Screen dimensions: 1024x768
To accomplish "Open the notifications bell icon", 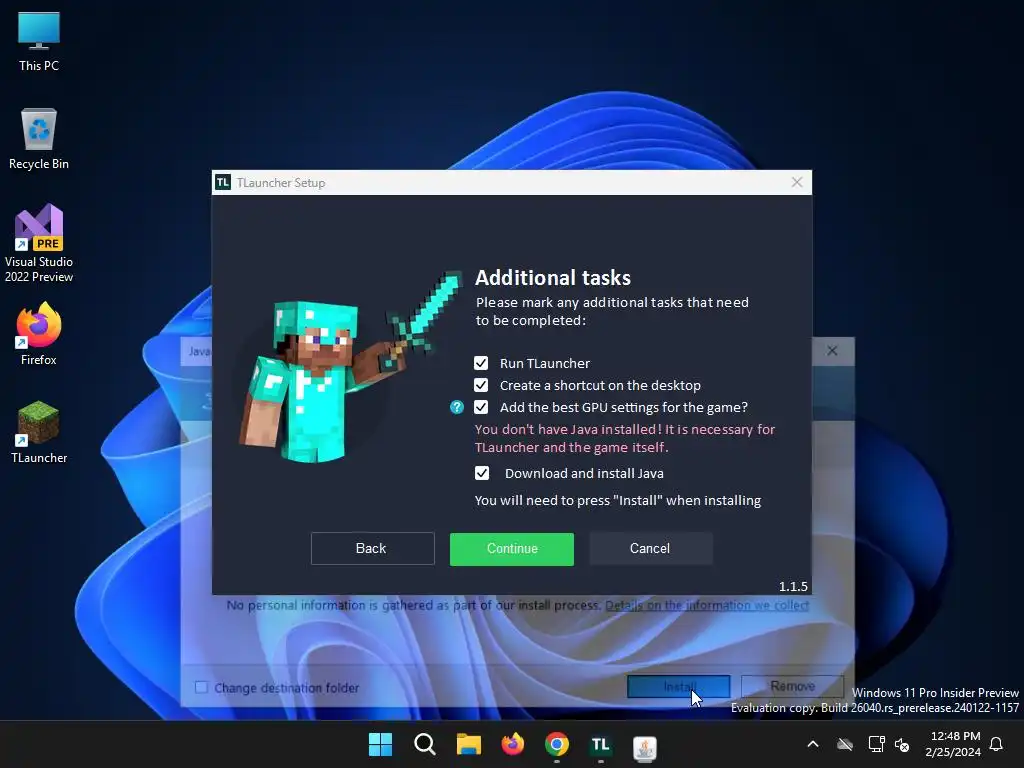I will point(996,744).
